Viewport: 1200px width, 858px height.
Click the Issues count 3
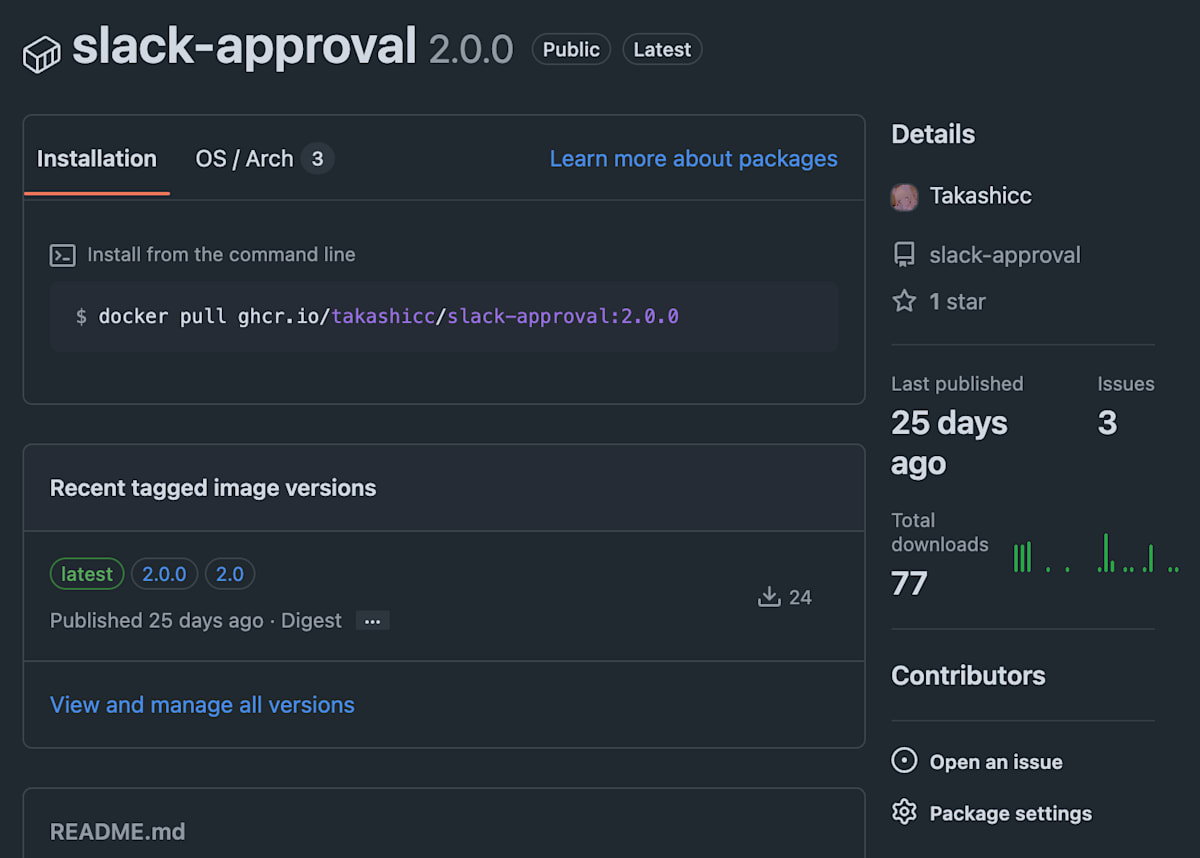(1107, 423)
